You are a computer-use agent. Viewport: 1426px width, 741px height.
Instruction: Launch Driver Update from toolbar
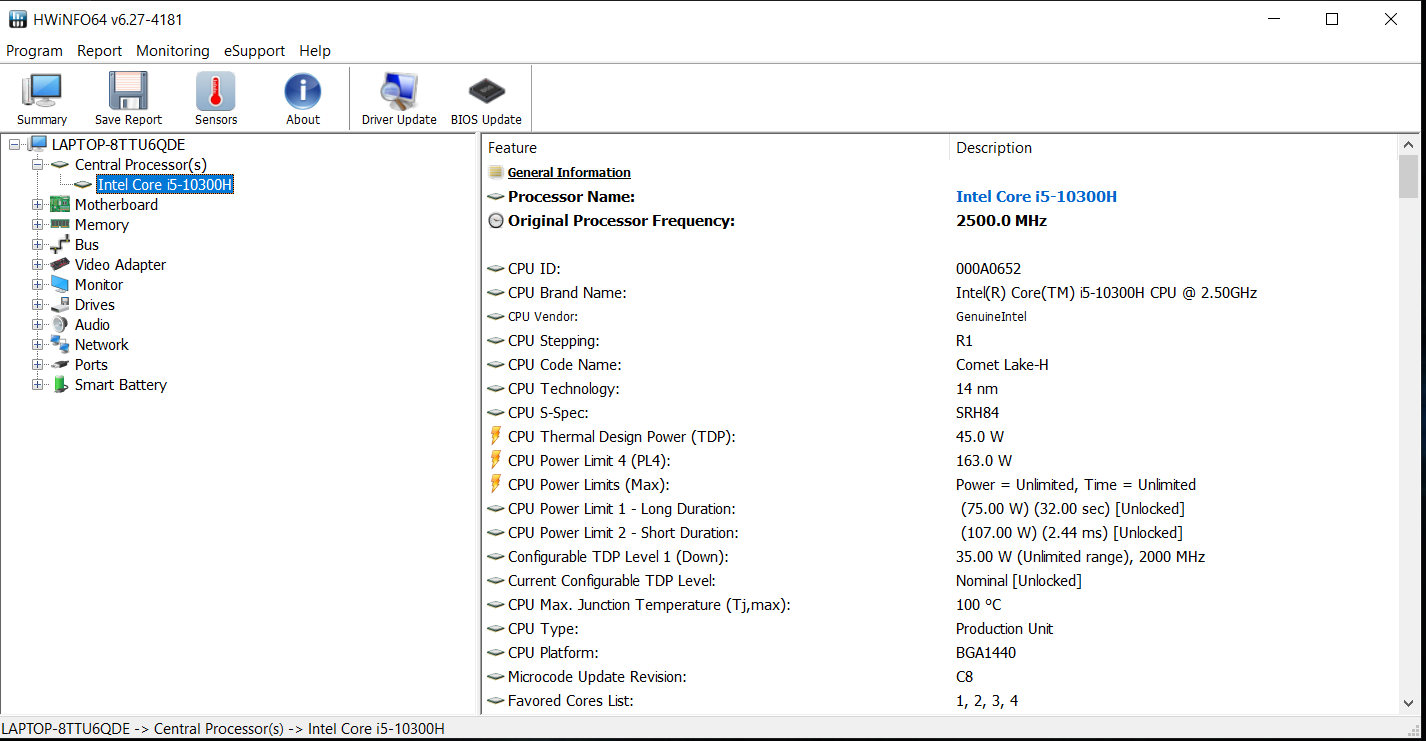point(399,92)
